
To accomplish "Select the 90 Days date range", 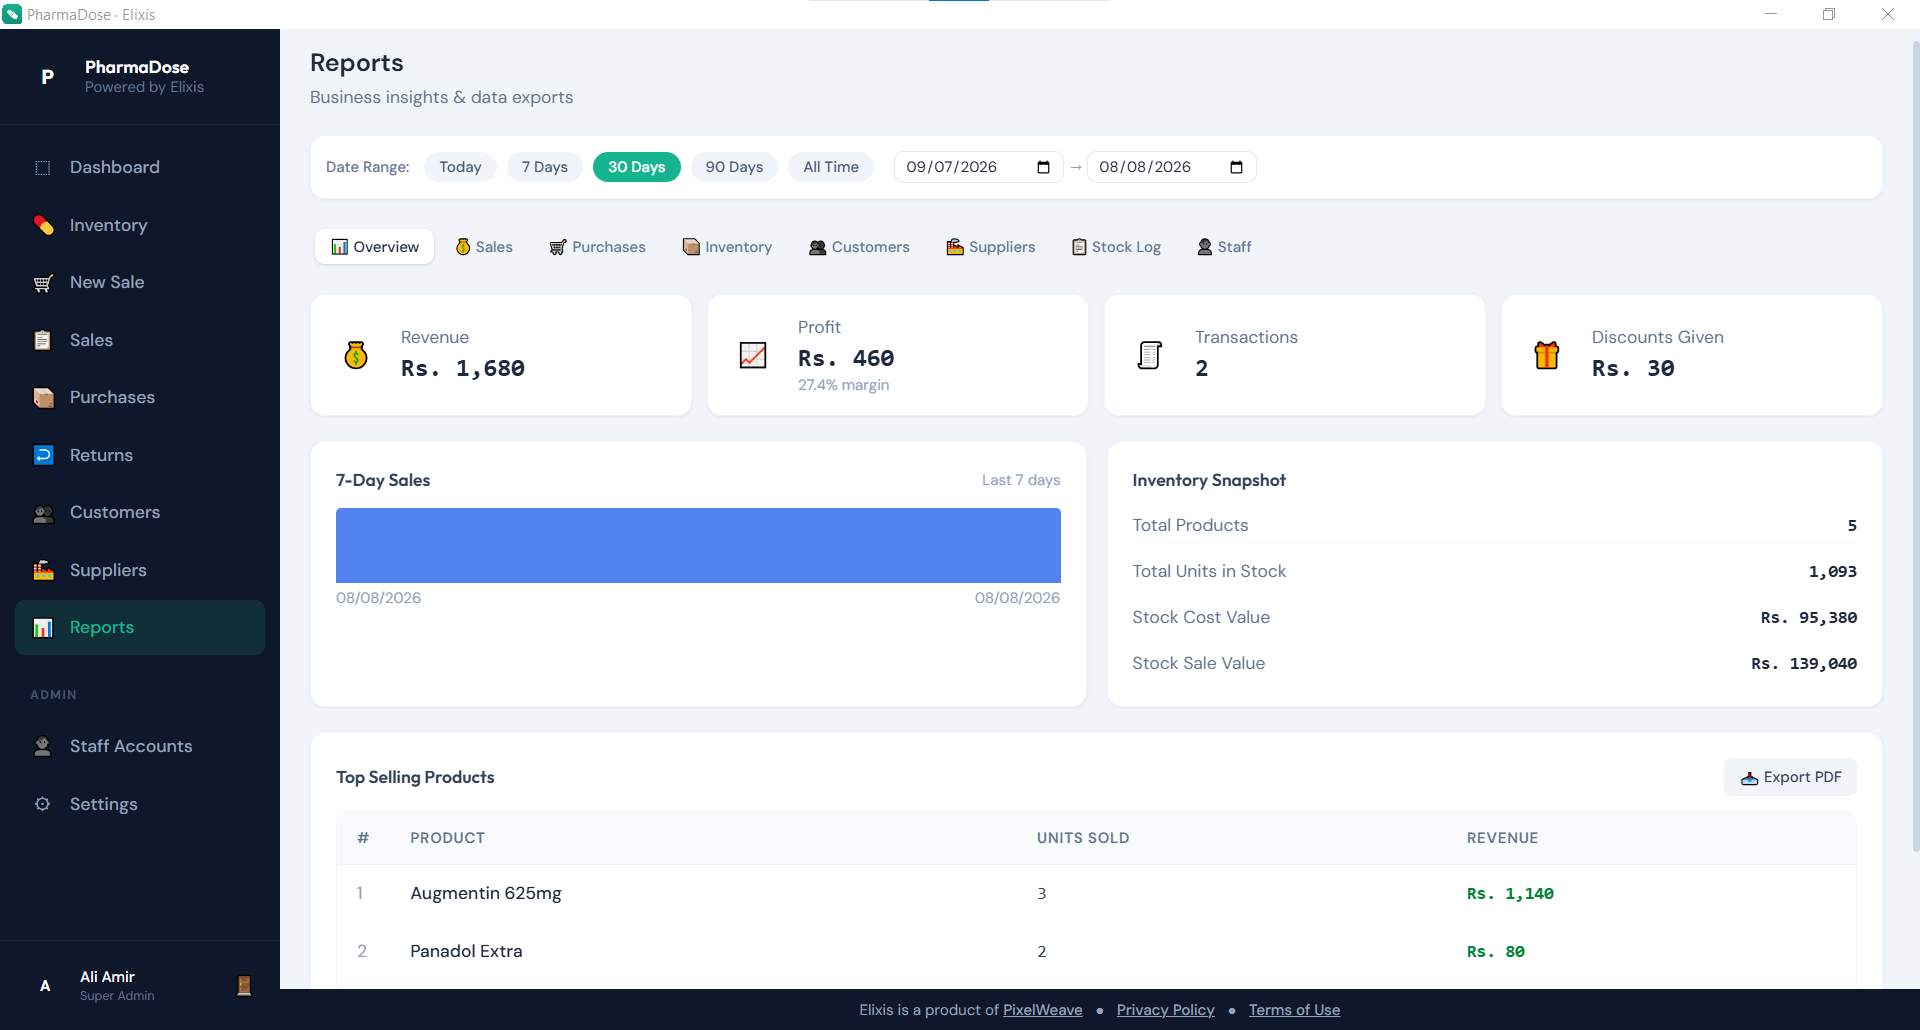I will [x=734, y=167].
